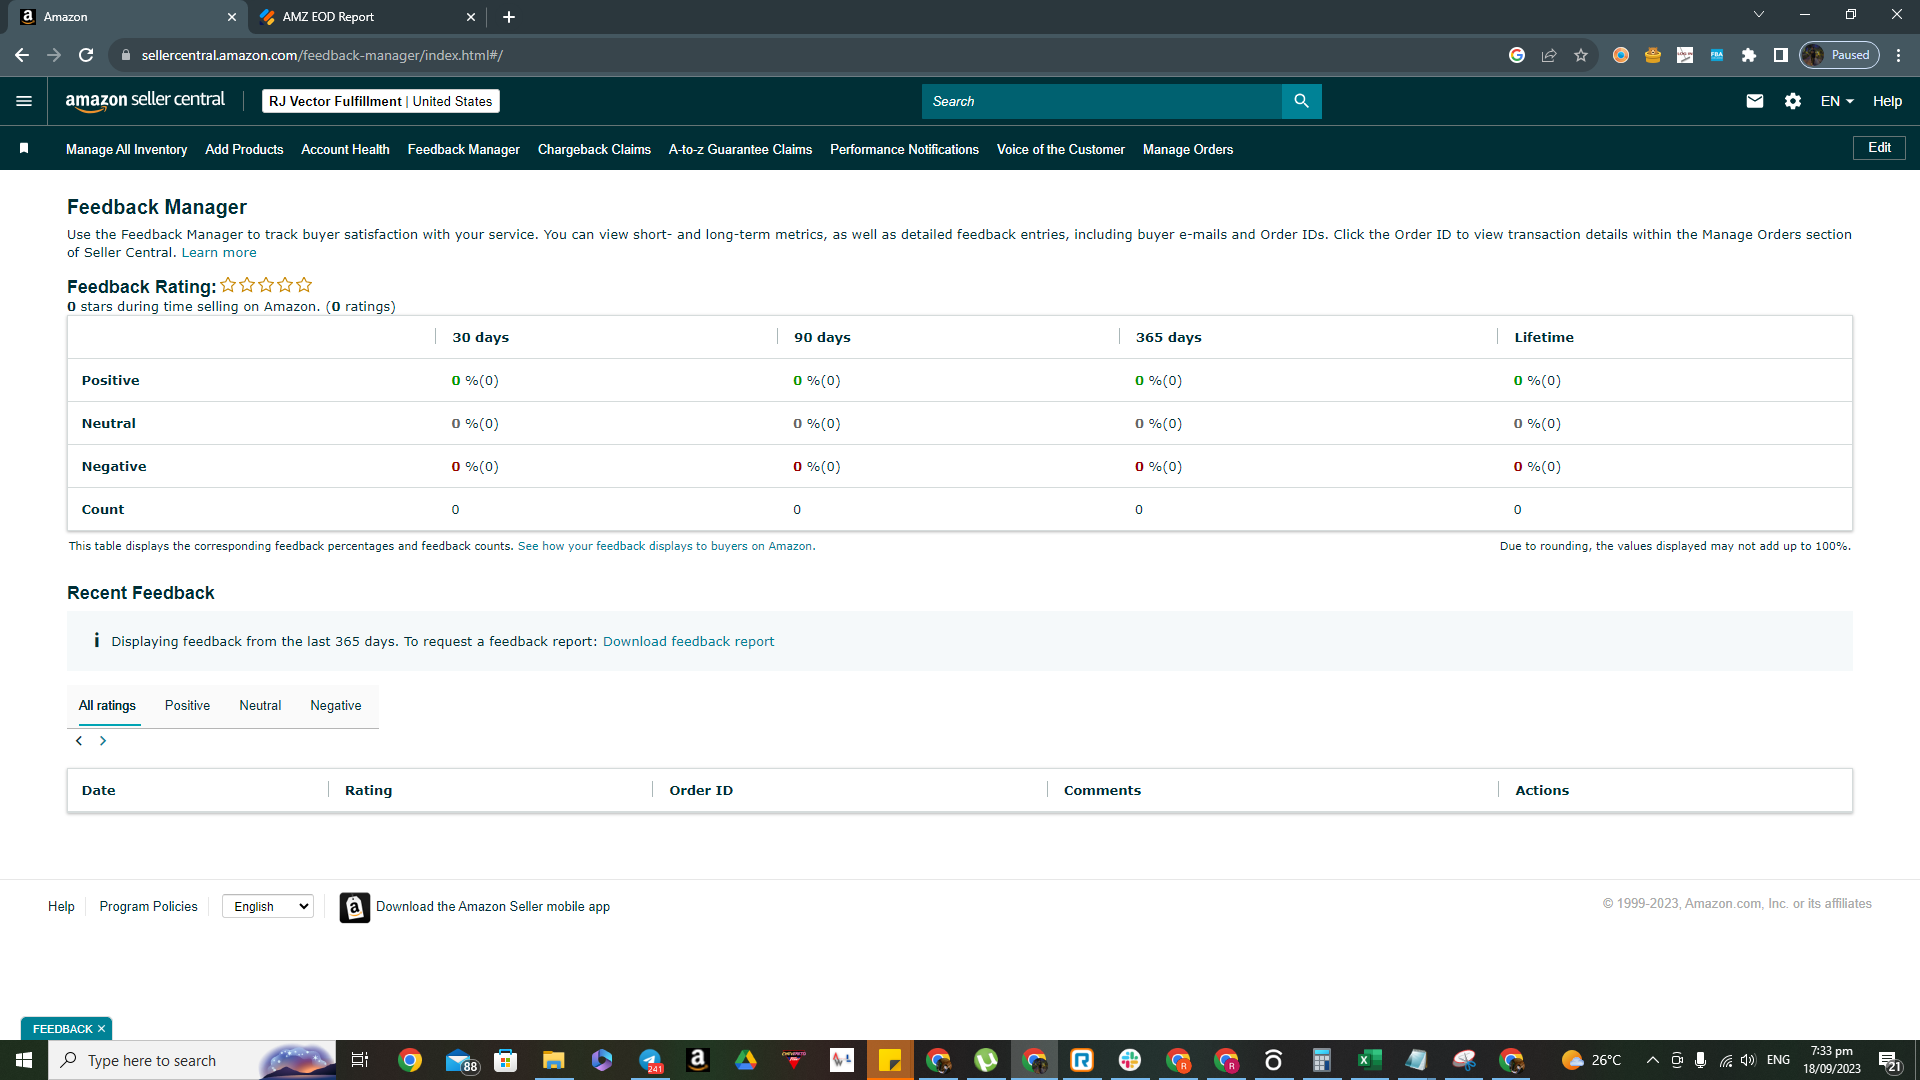Click the Order ID column header
Screen dimensions: 1920x1080
pos(701,791)
